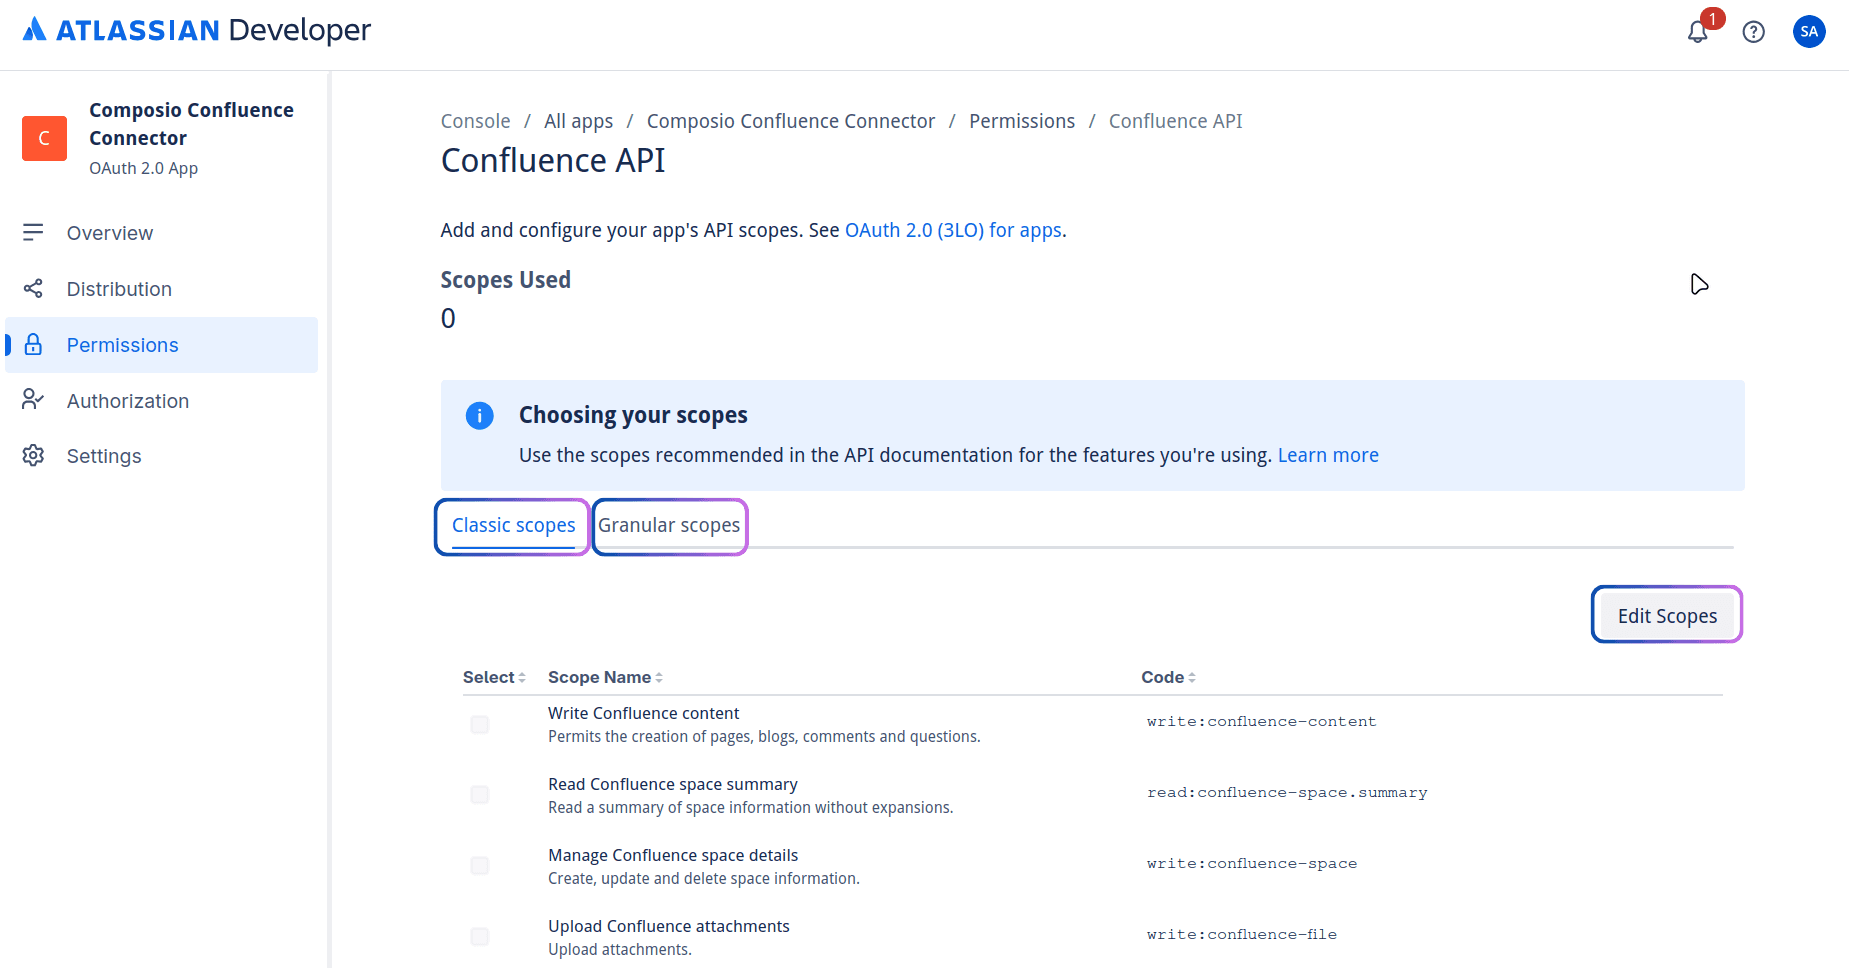Click the Permissions lock icon
The width and height of the screenshot is (1849, 968).
pos(33,344)
